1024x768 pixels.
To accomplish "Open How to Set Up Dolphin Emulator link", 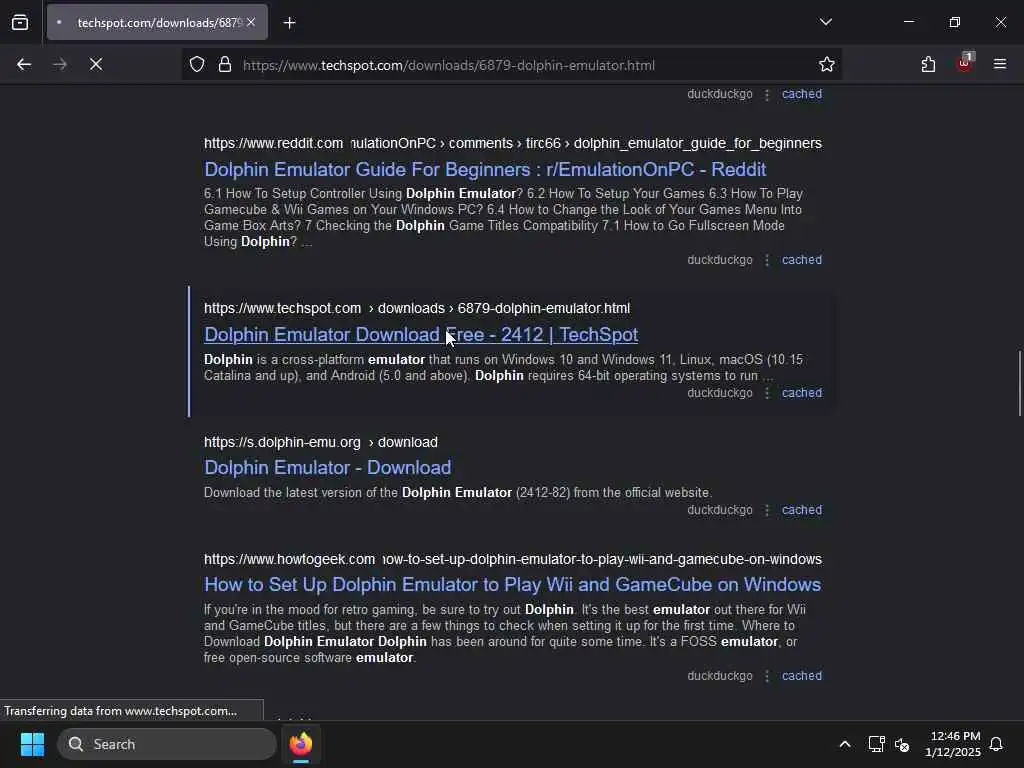I will (512, 584).
